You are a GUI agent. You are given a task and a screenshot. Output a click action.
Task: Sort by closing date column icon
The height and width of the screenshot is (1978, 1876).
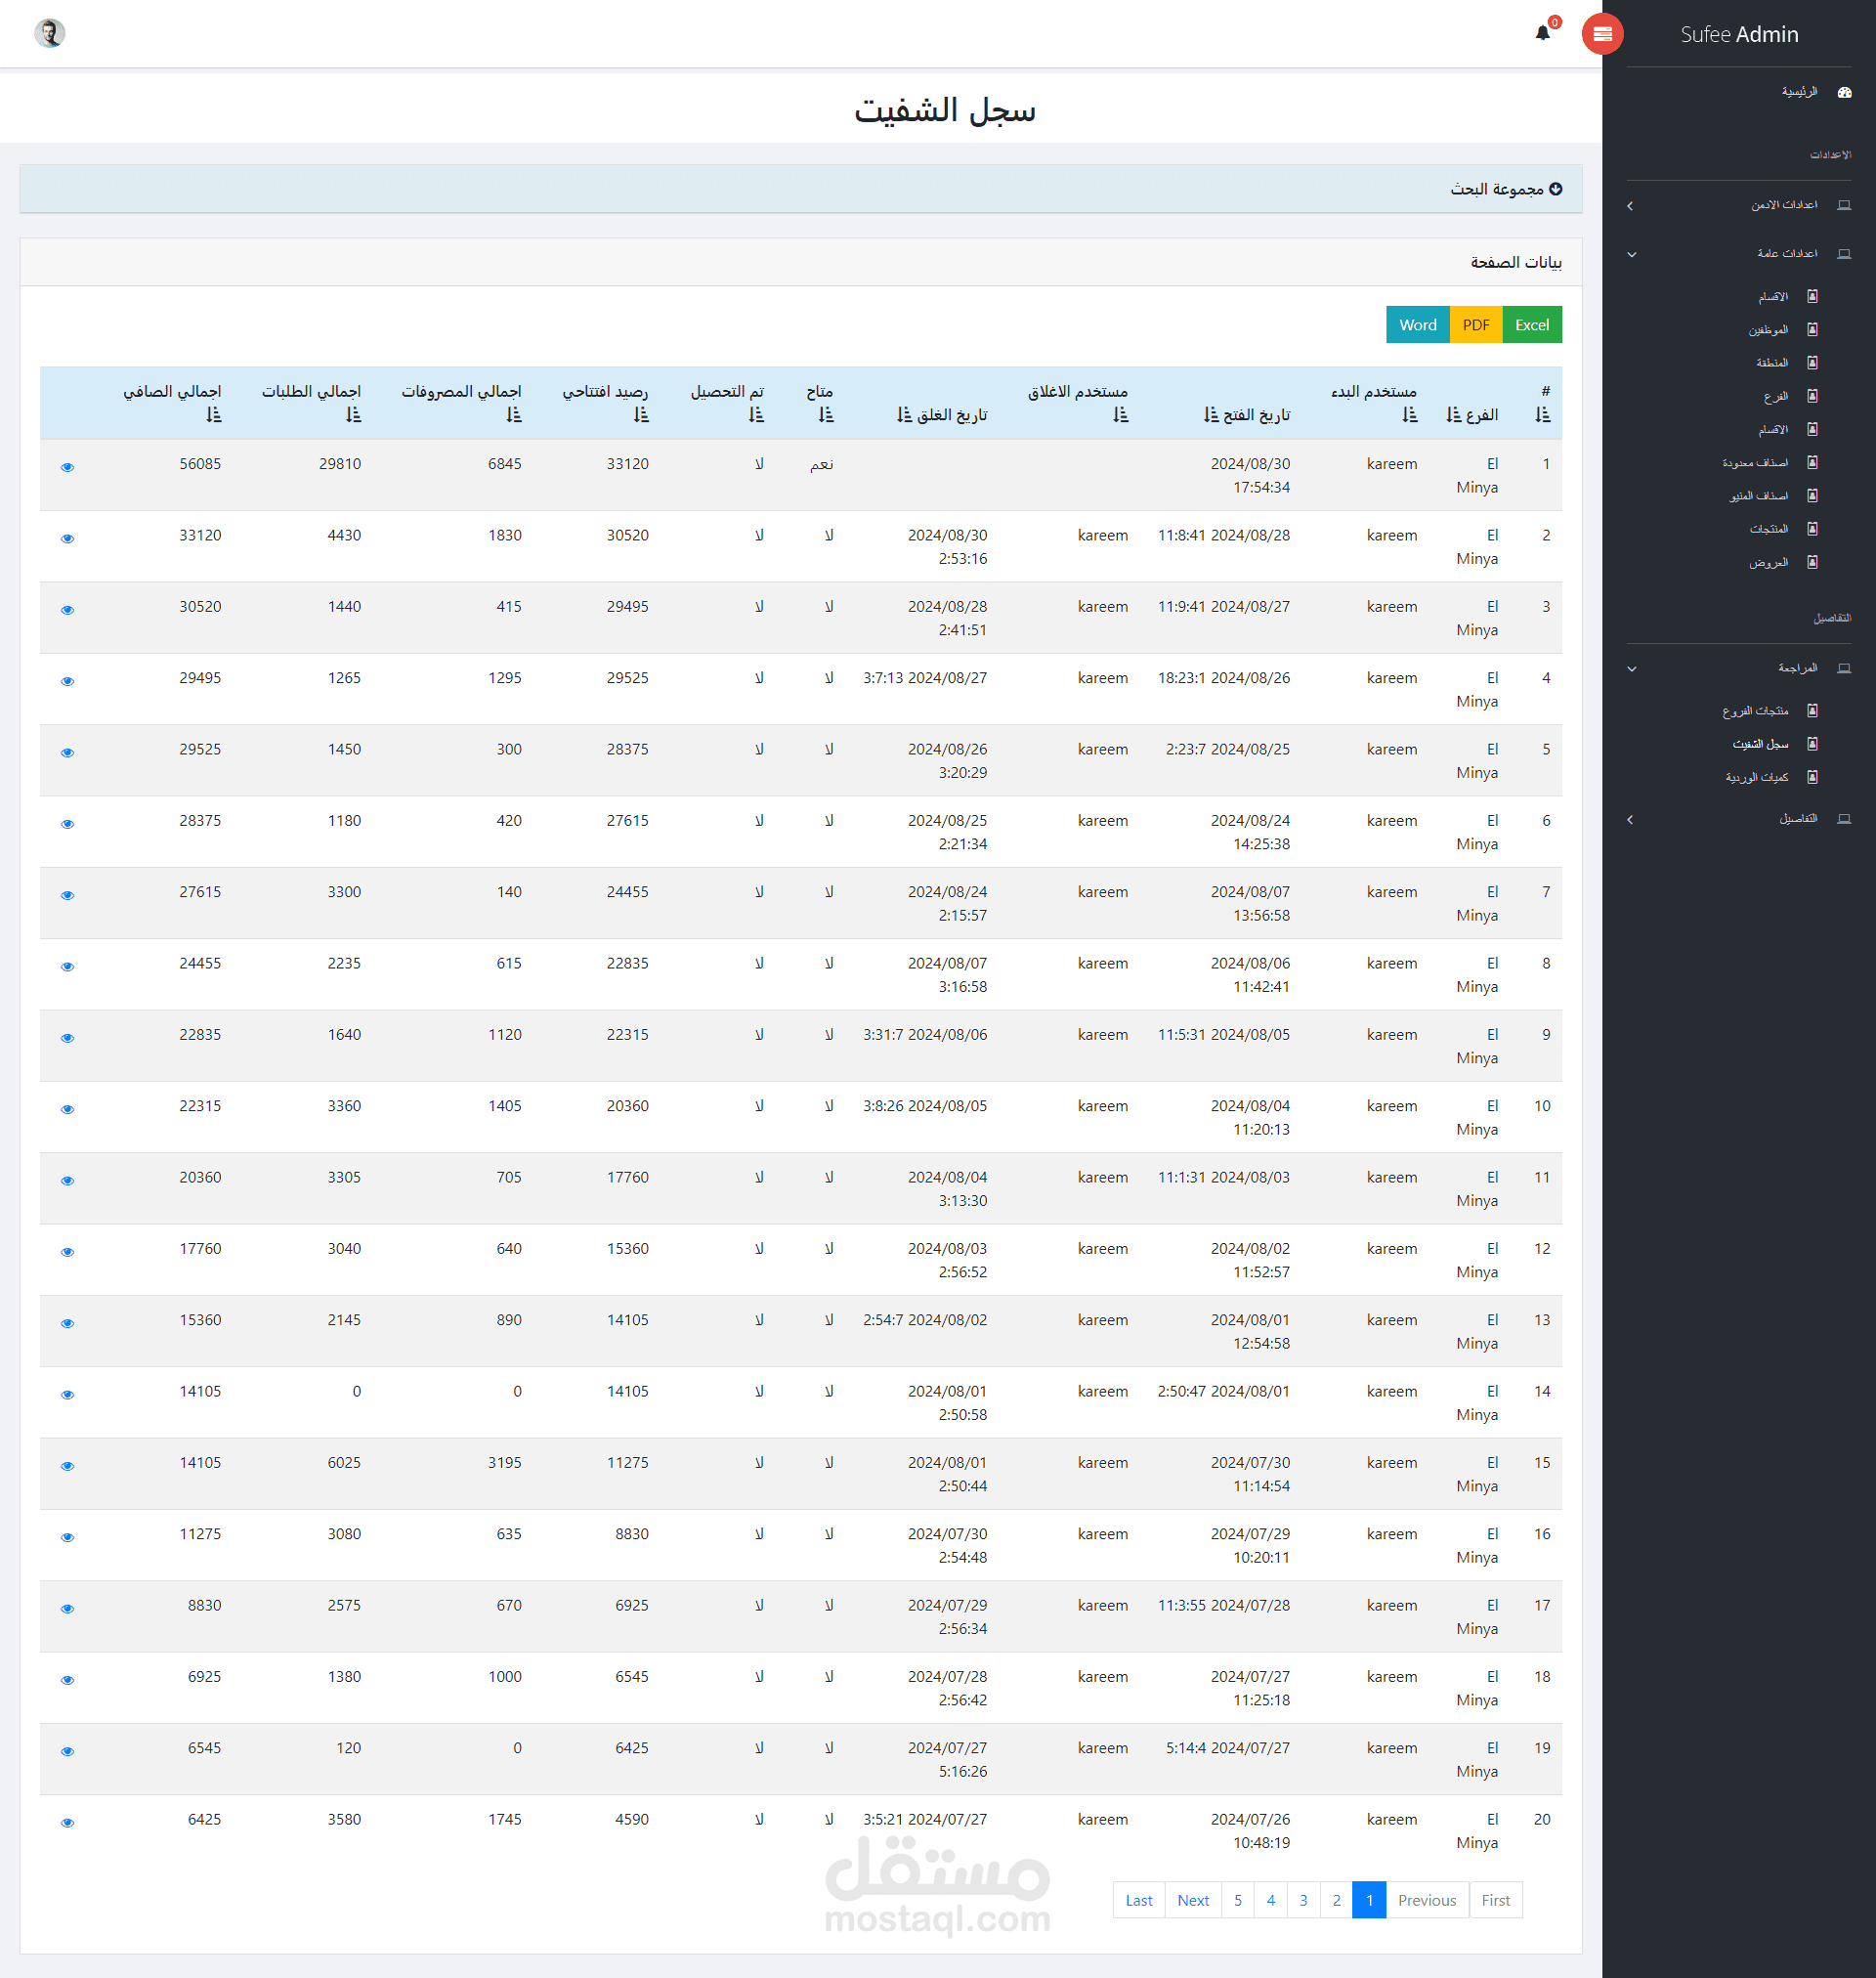(x=904, y=415)
